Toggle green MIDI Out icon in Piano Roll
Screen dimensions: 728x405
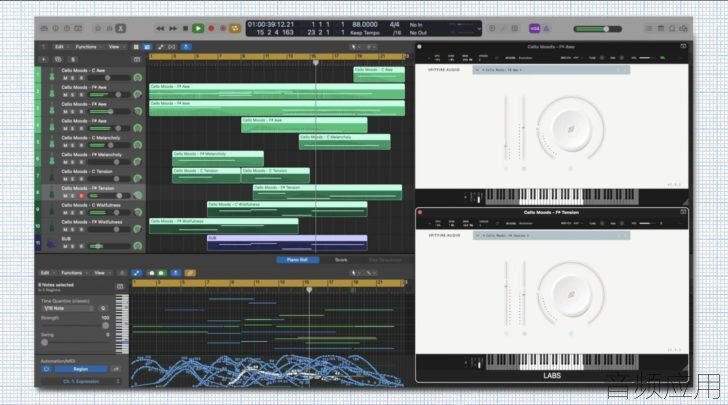pos(161,273)
